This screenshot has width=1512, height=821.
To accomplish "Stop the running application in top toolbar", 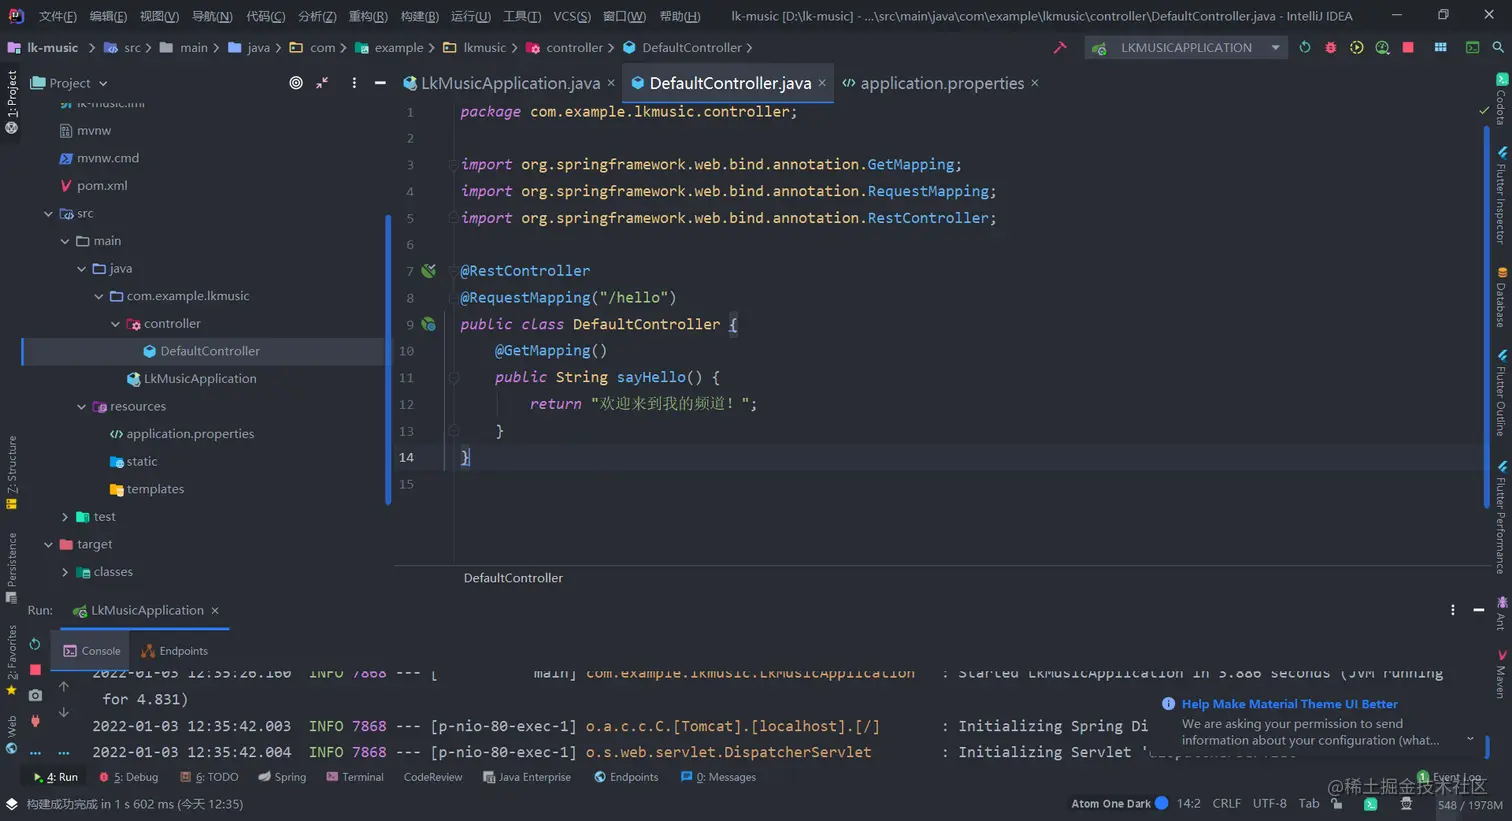I will click(x=1408, y=47).
